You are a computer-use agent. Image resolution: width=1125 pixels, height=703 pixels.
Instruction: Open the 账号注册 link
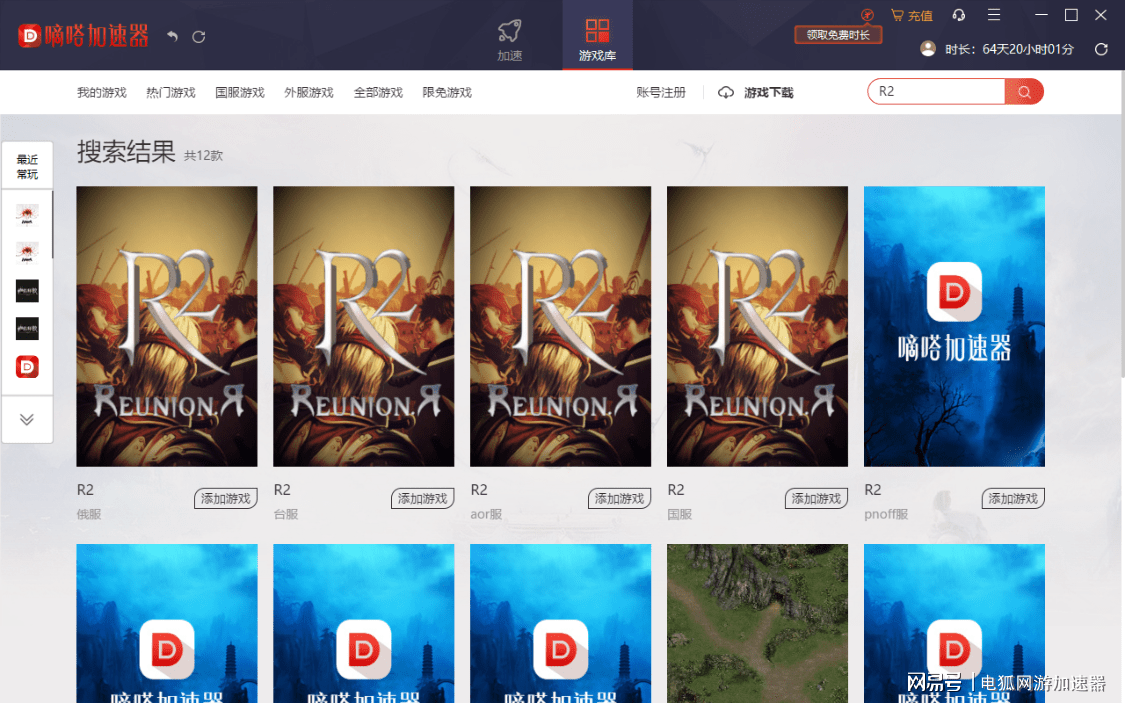pos(661,93)
